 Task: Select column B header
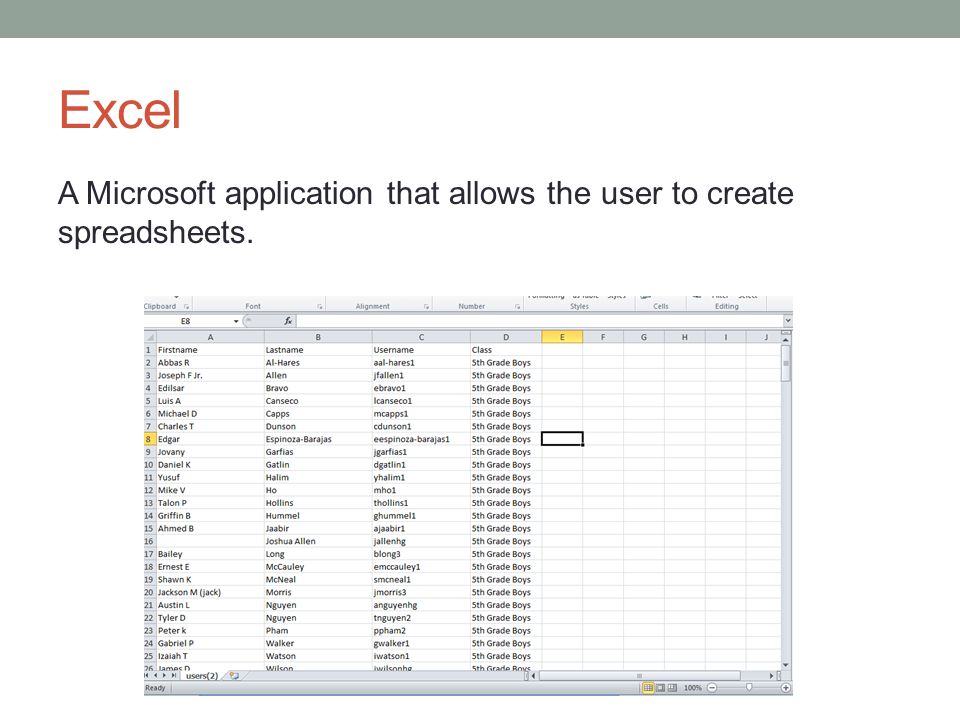[x=318, y=337]
